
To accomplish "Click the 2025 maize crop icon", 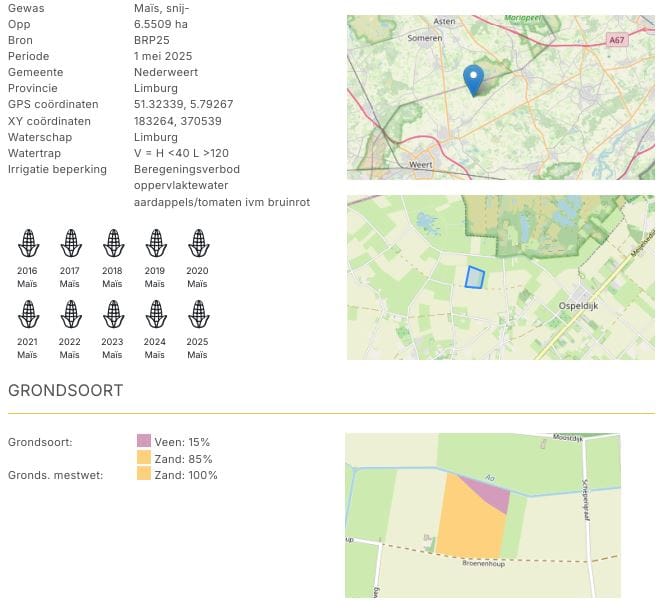I will [198, 314].
